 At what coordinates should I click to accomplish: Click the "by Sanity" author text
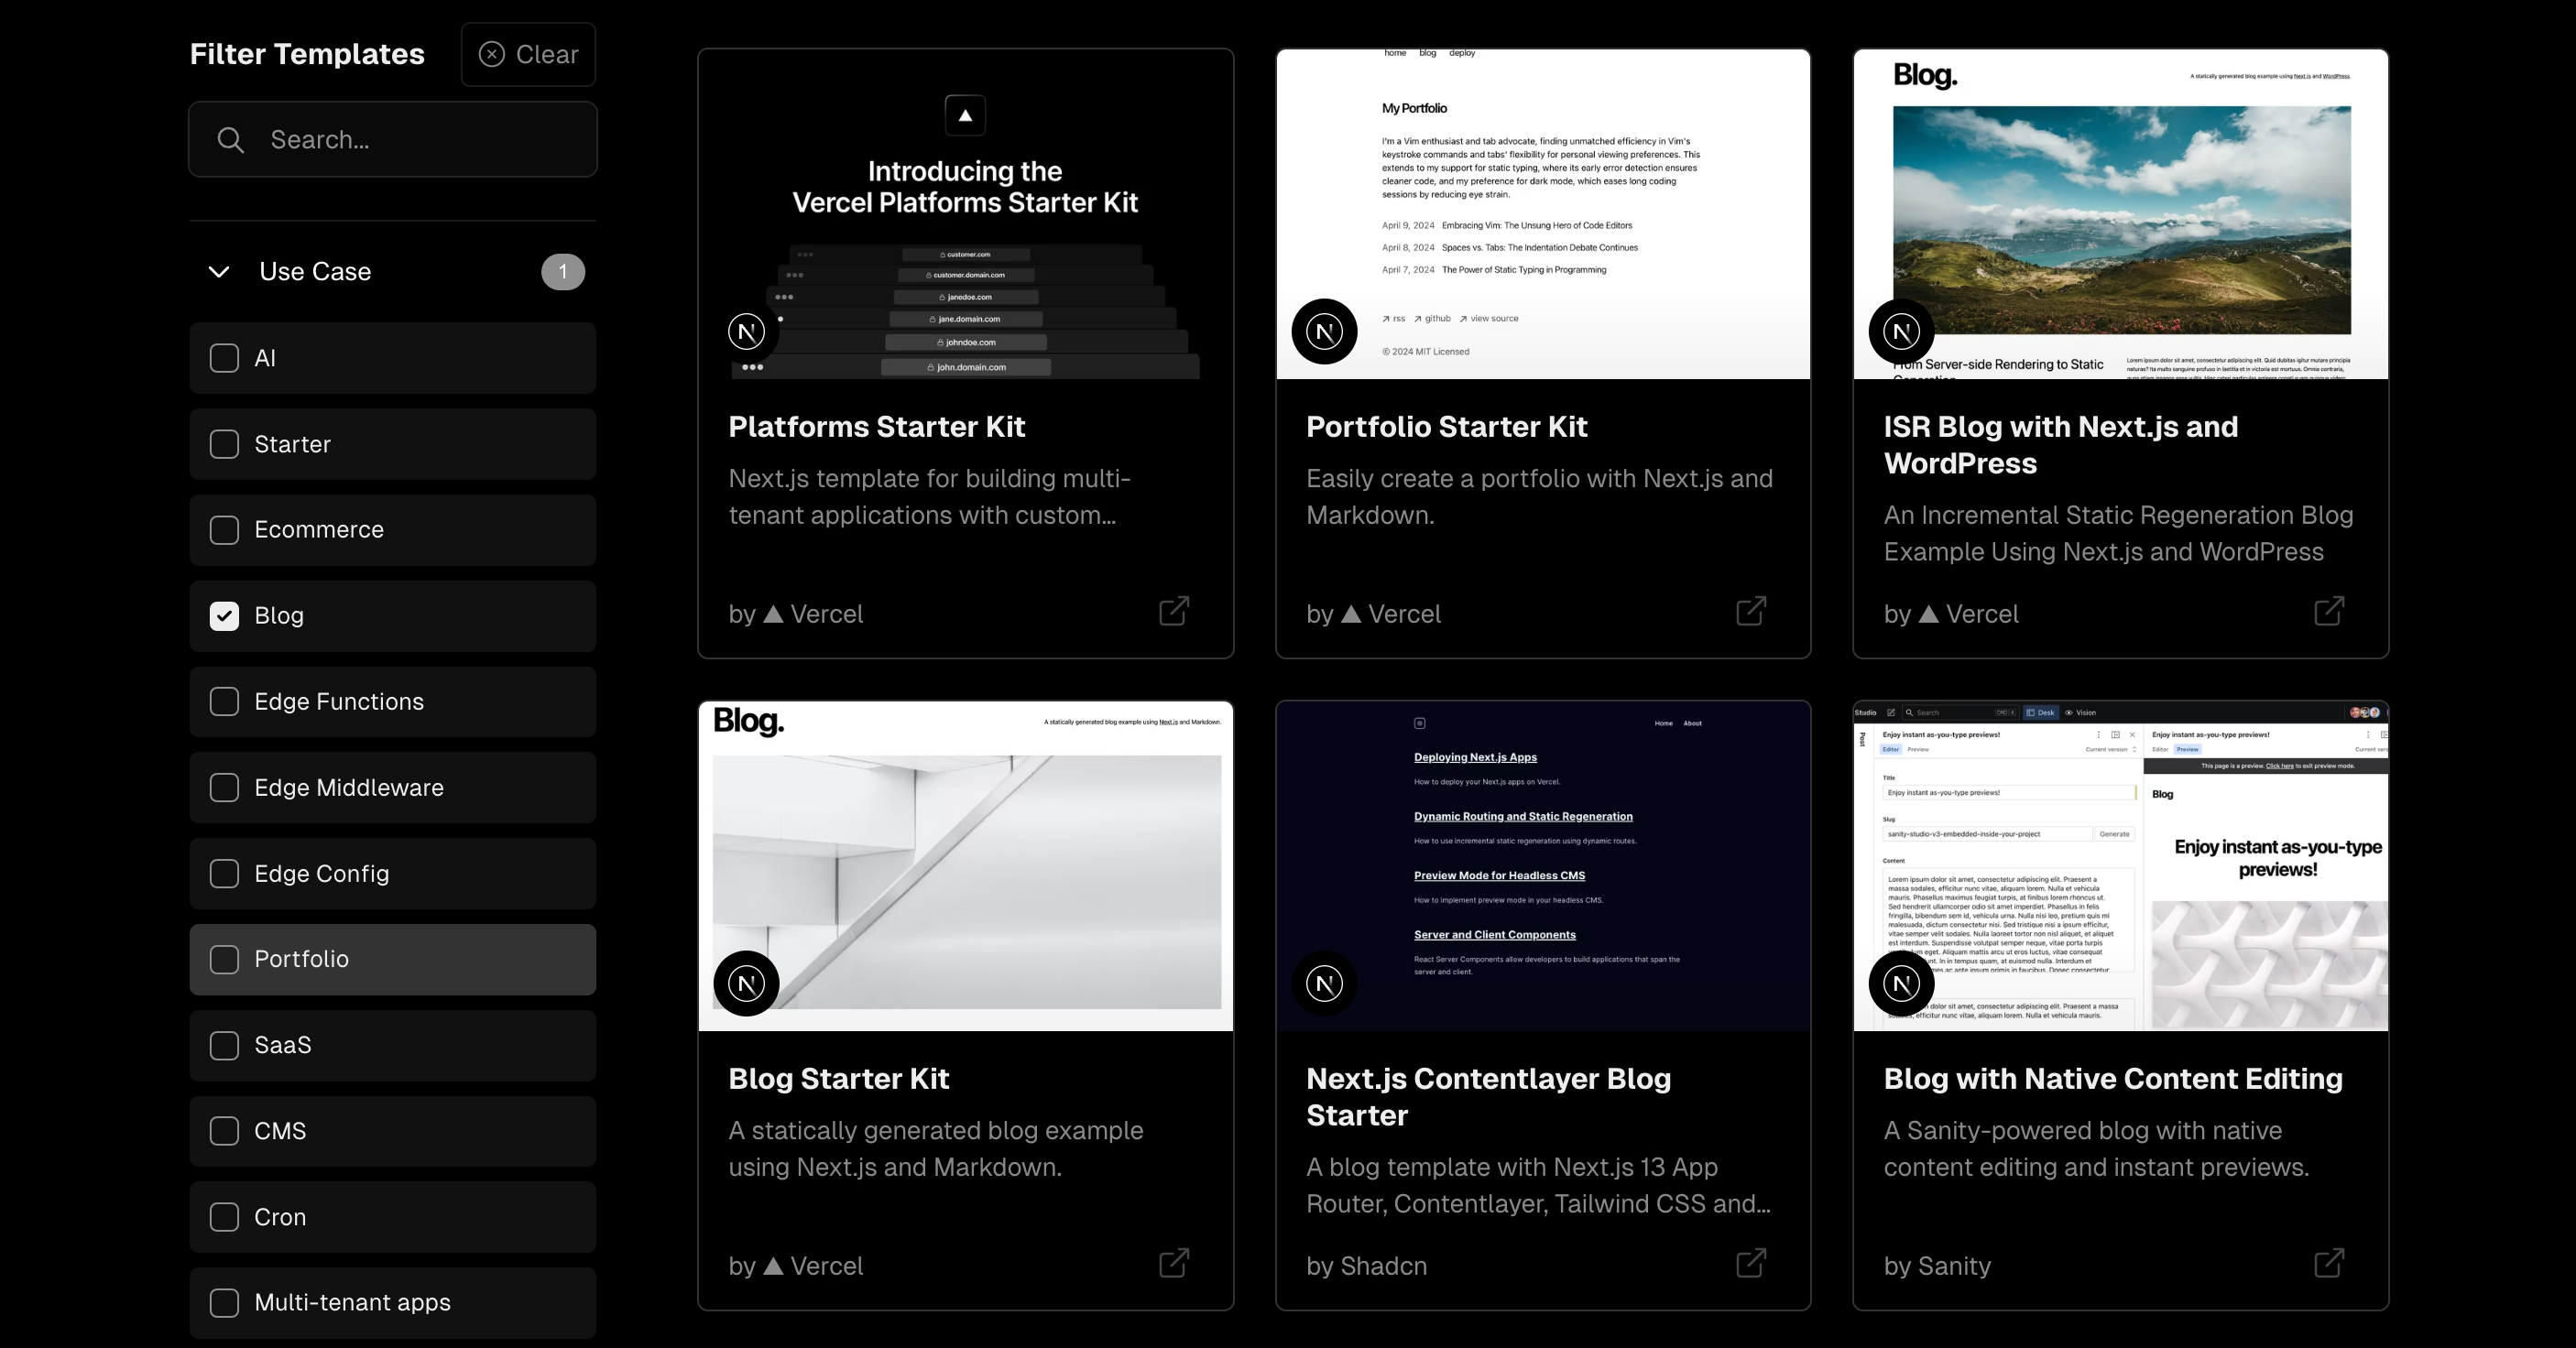pyautogui.click(x=1937, y=1266)
